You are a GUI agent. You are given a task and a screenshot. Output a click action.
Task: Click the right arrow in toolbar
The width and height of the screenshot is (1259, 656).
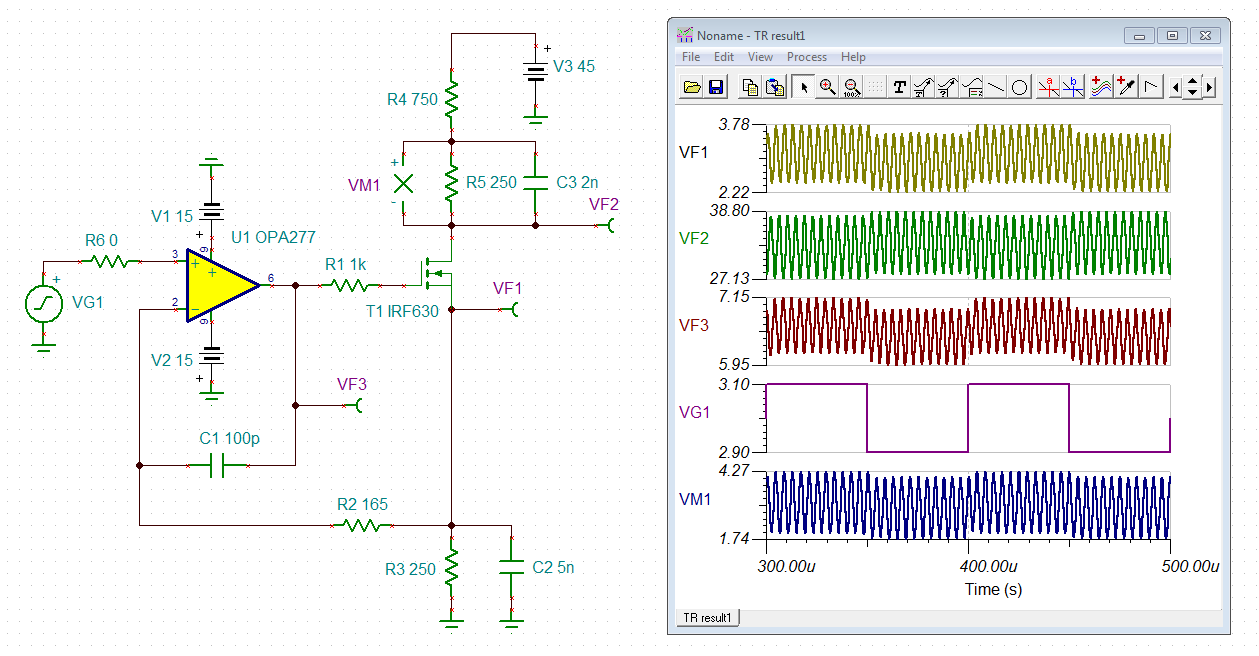(x=1210, y=88)
